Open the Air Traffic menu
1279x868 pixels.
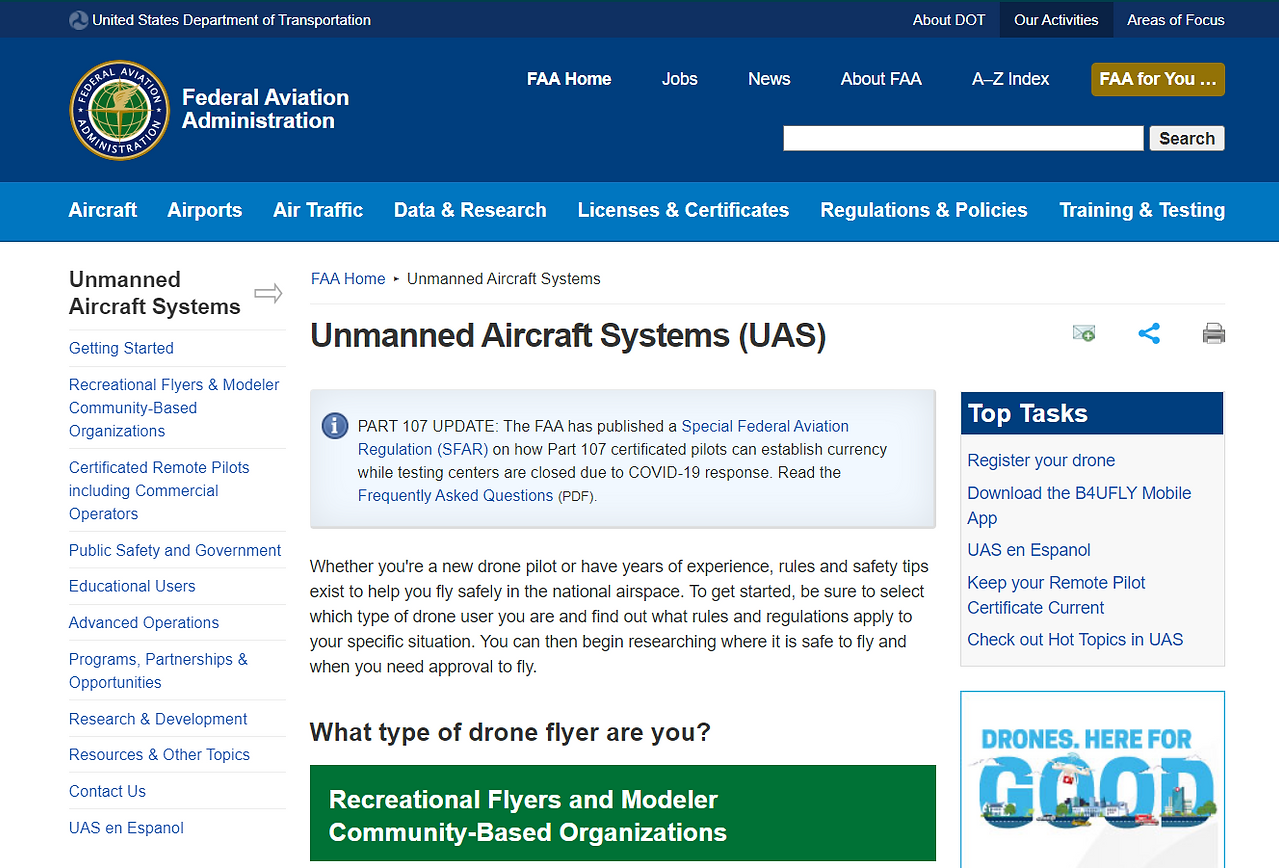[318, 210]
